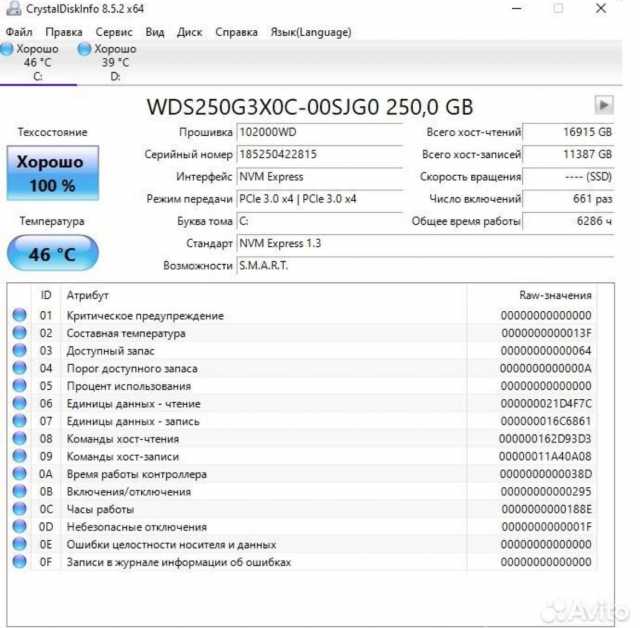Click the Raw-значения column header
Image resolution: width=640 pixels, height=628 pixels.
point(532,295)
